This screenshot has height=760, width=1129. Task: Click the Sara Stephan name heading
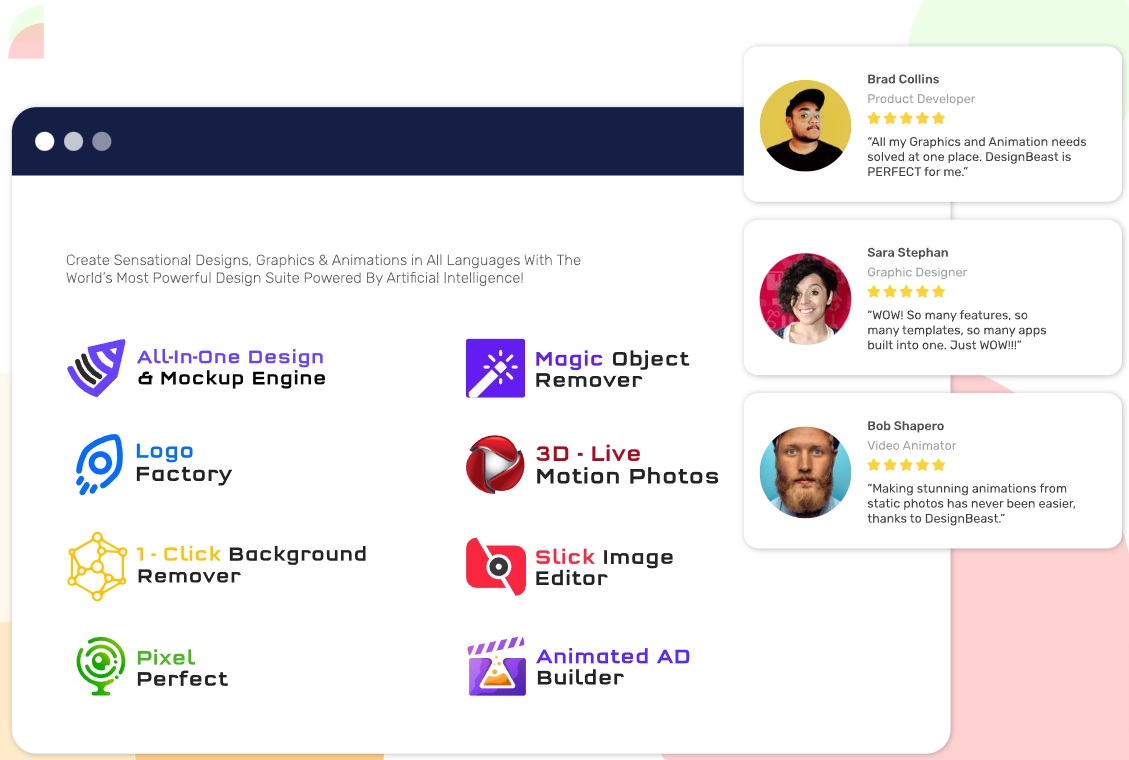coord(907,252)
